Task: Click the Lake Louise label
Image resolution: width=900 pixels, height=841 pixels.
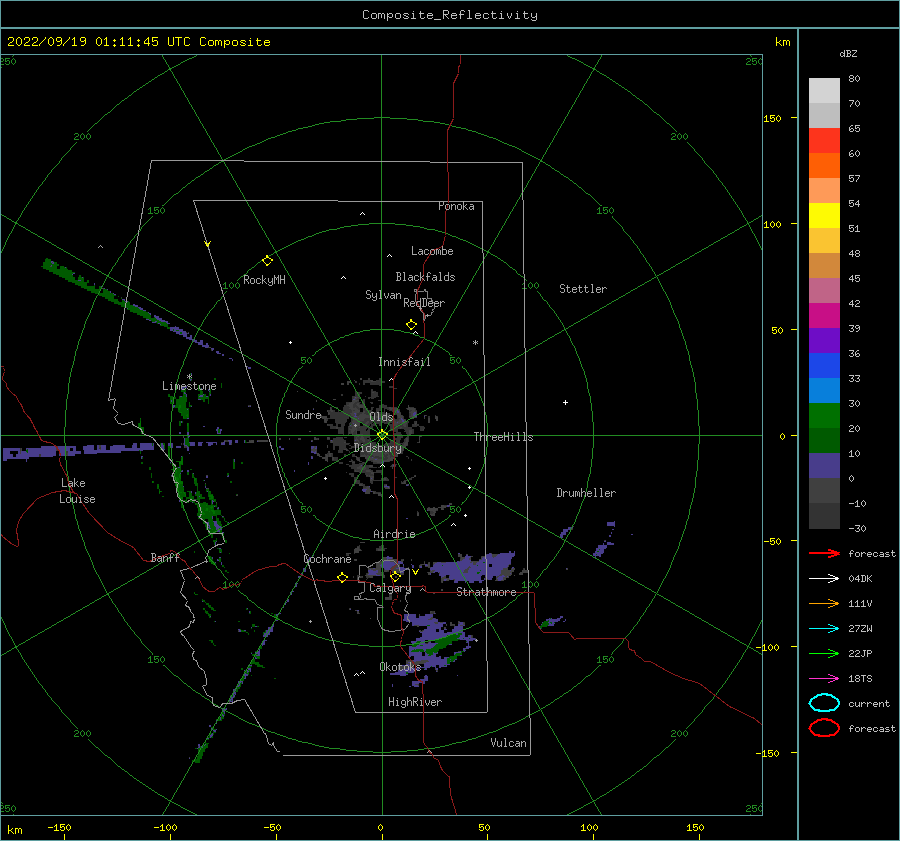Action: (77, 491)
